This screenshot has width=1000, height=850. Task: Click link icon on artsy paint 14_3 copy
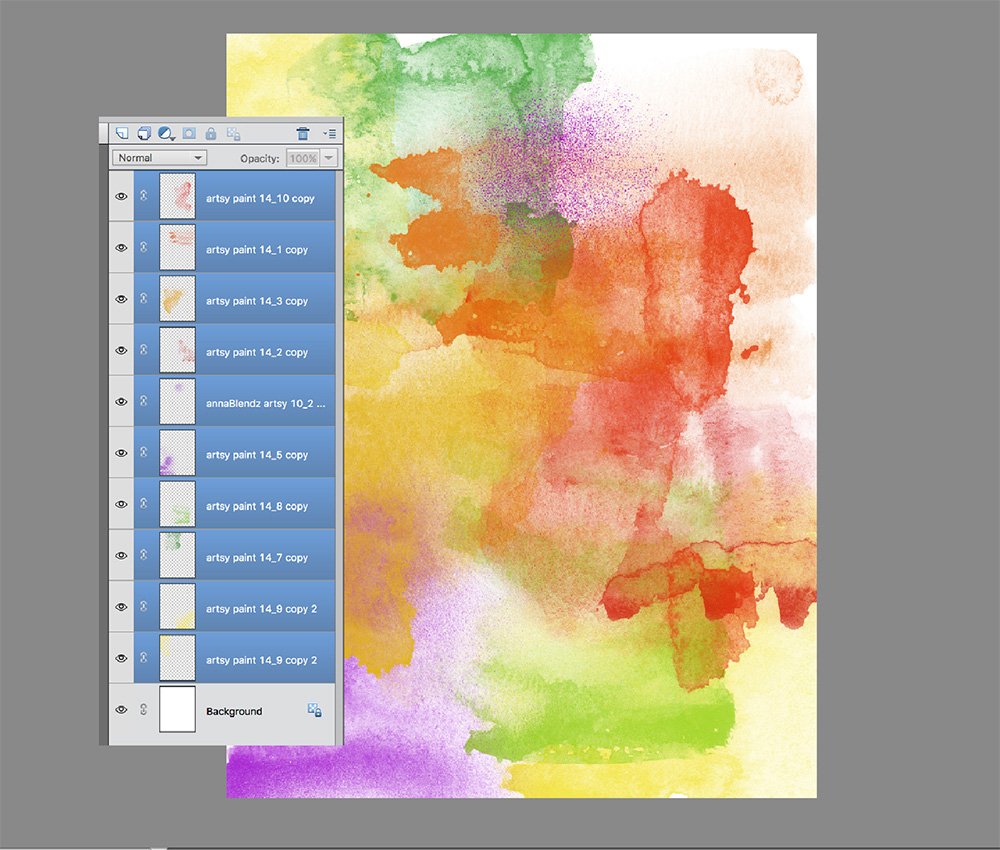144,298
